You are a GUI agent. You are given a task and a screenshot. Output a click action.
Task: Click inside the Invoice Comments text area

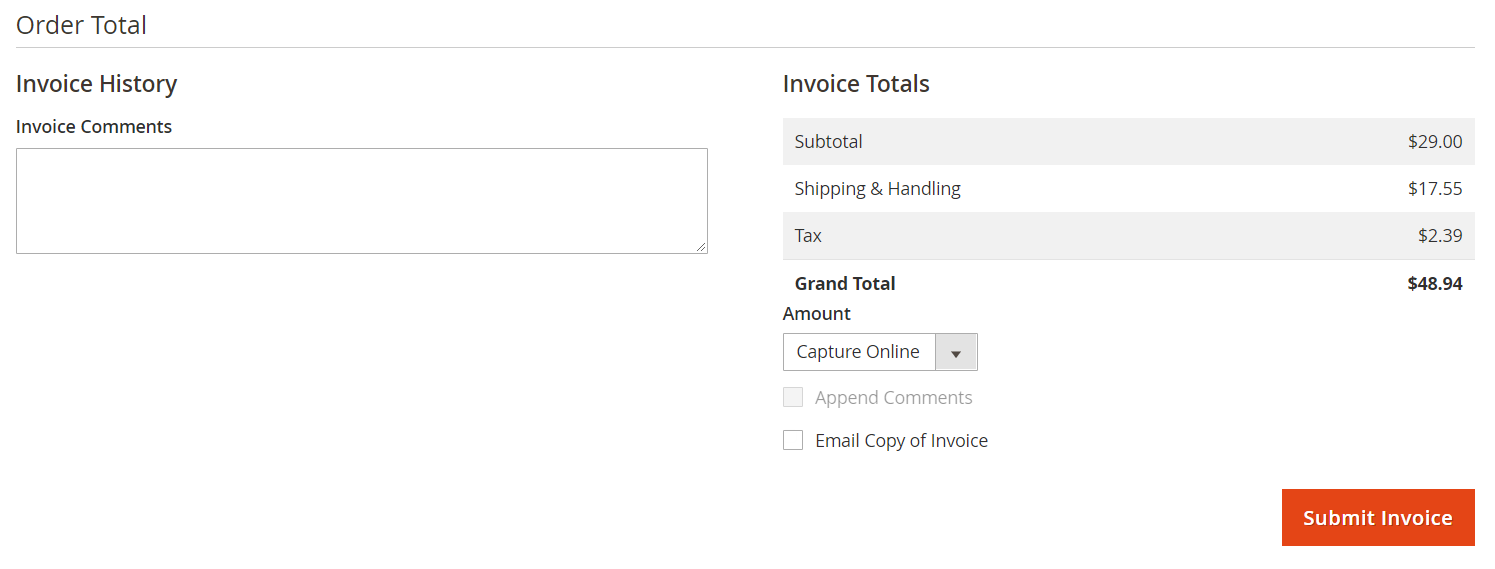coord(362,201)
